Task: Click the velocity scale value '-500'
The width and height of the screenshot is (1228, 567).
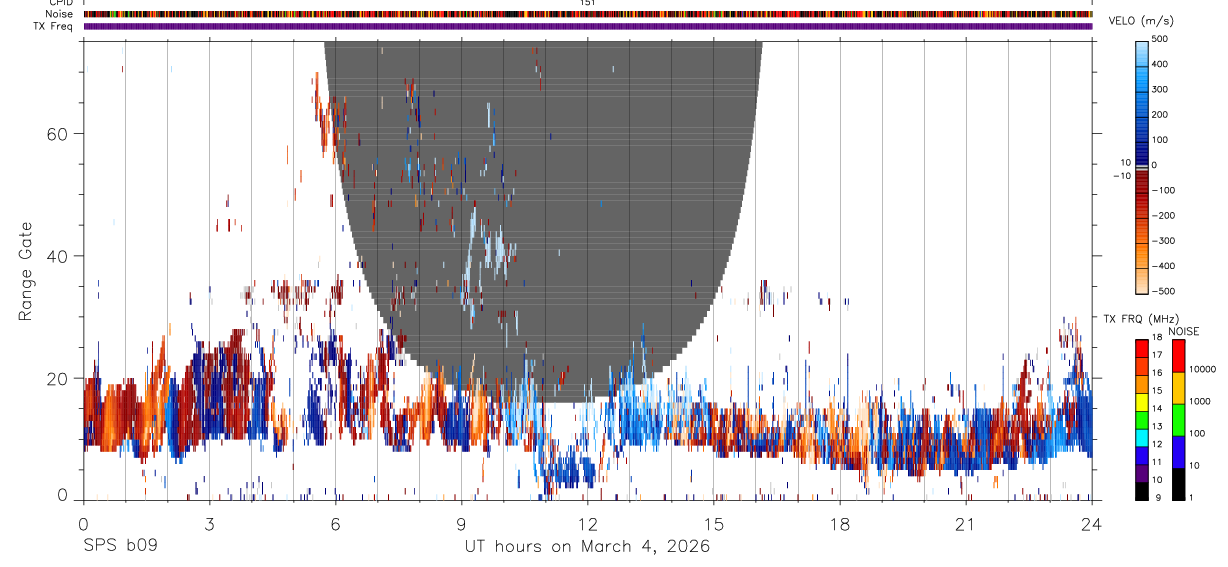Action: point(1163,291)
